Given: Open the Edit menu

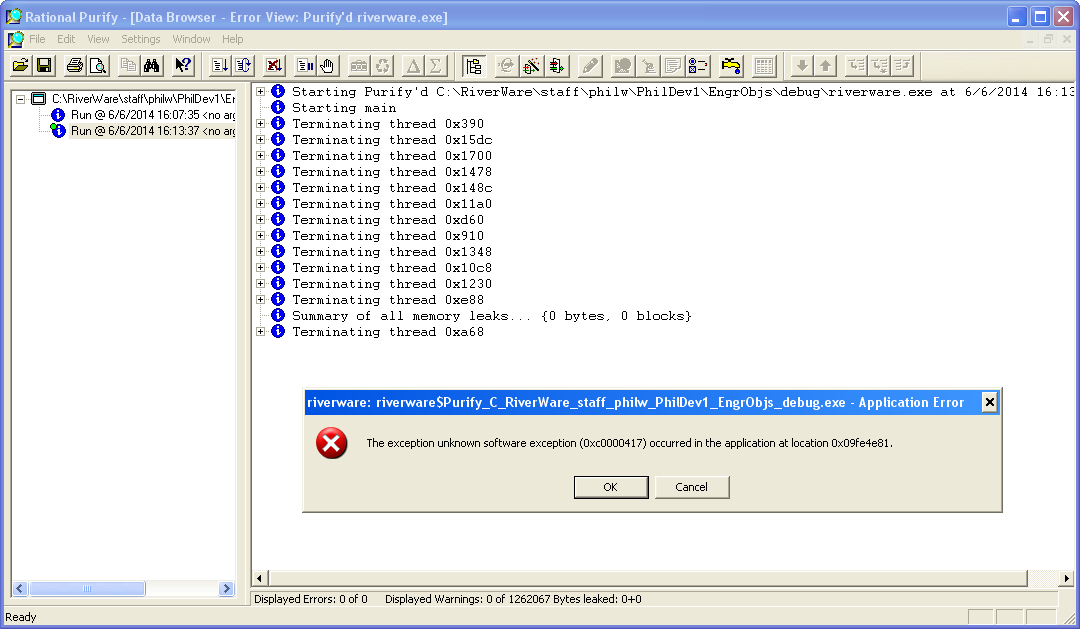Looking at the screenshot, I should pyautogui.click(x=66, y=39).
